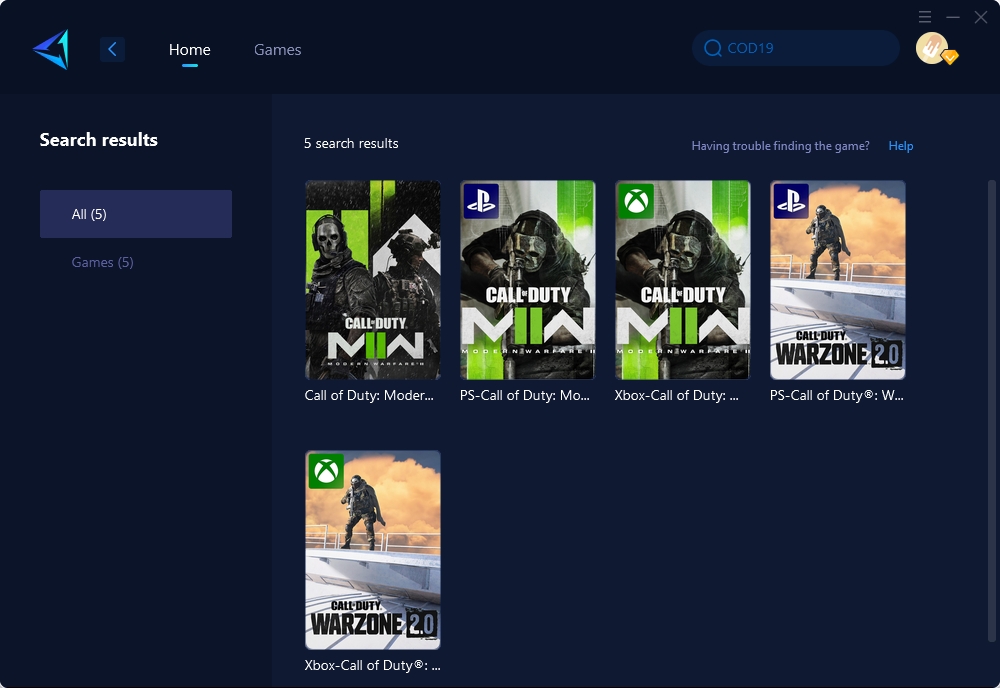
Task: Click 'Having trouble finding the game?' text
Action: [781, 145]
